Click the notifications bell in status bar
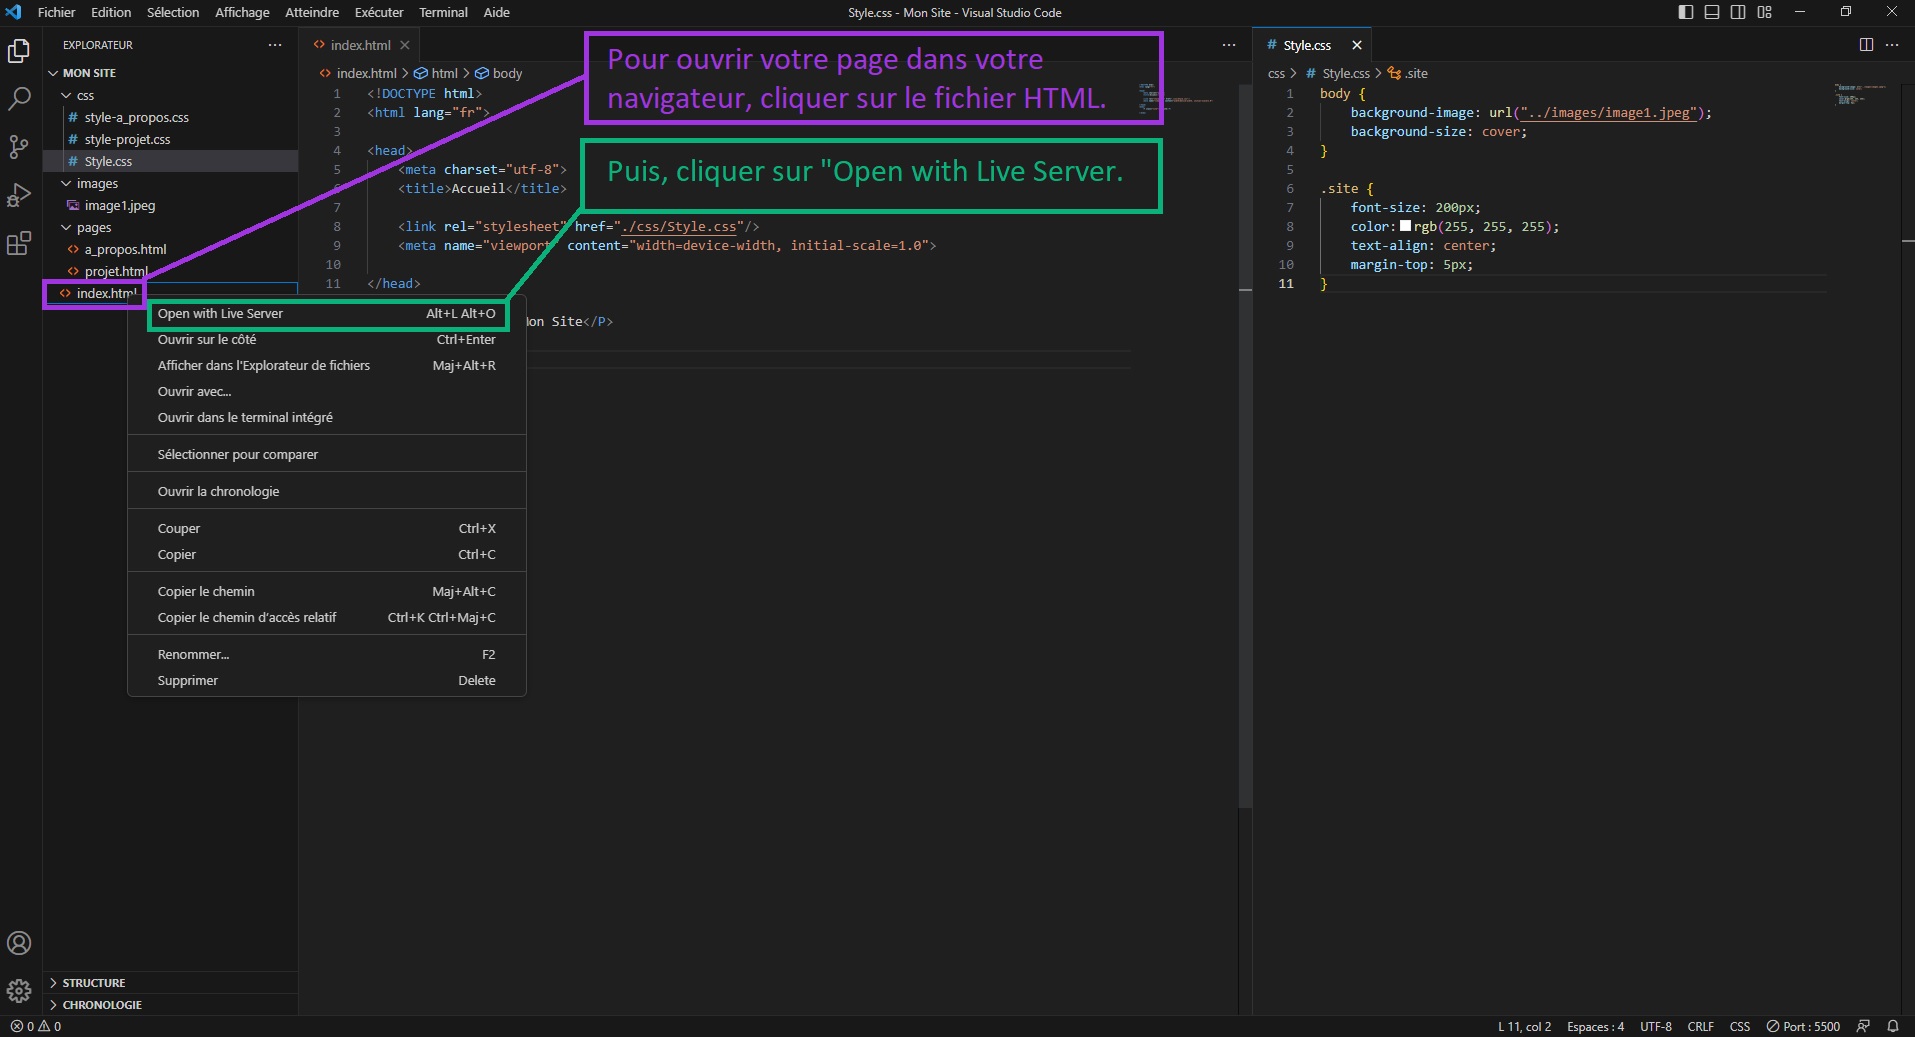This screenshot has width=1915, height=1037. coord(1892,1026)
